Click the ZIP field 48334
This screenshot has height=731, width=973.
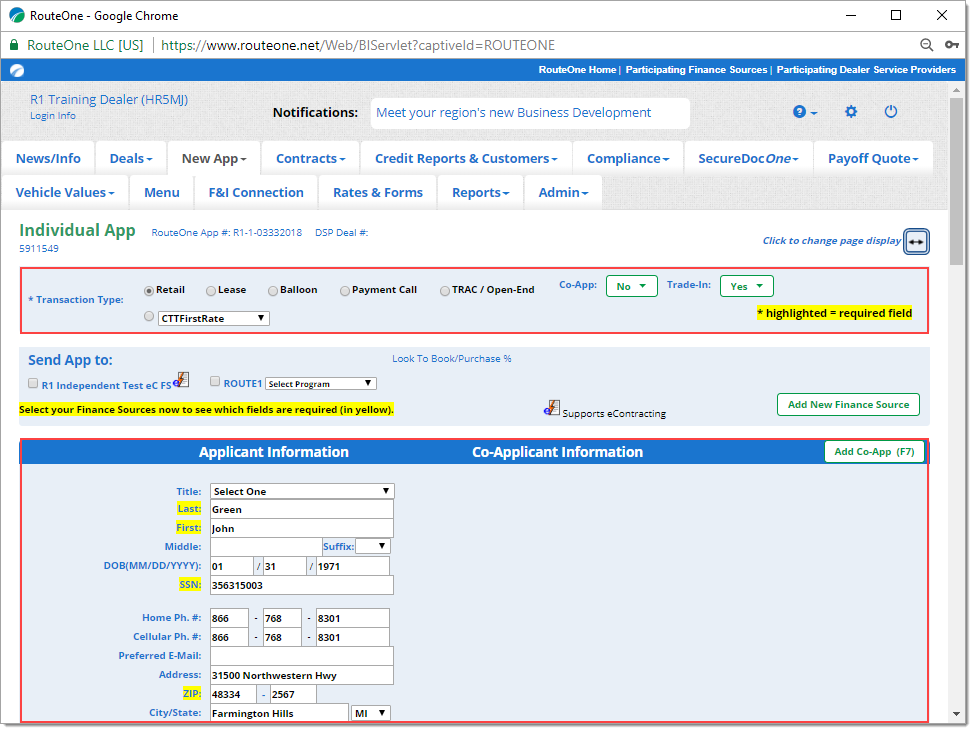coord(233,694)
